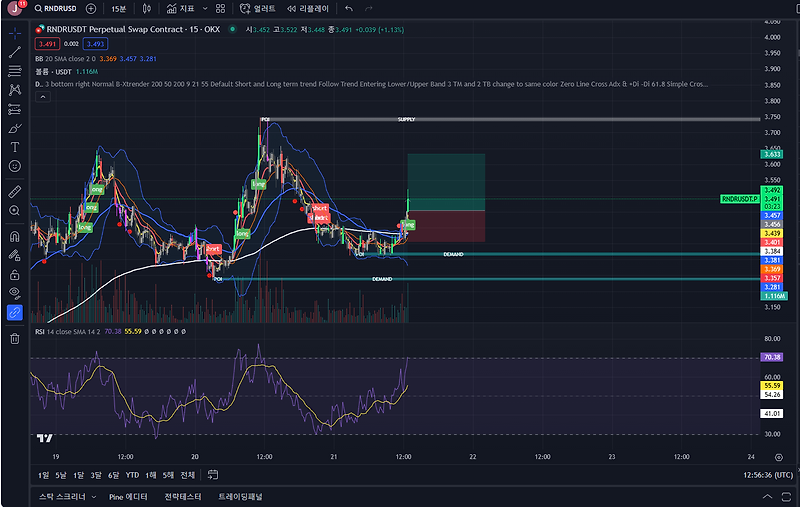The width and height of the screenshot is (800, 507).
Task: Open timezone menu at 12:56:36 (UTC)
Action: 768,475
